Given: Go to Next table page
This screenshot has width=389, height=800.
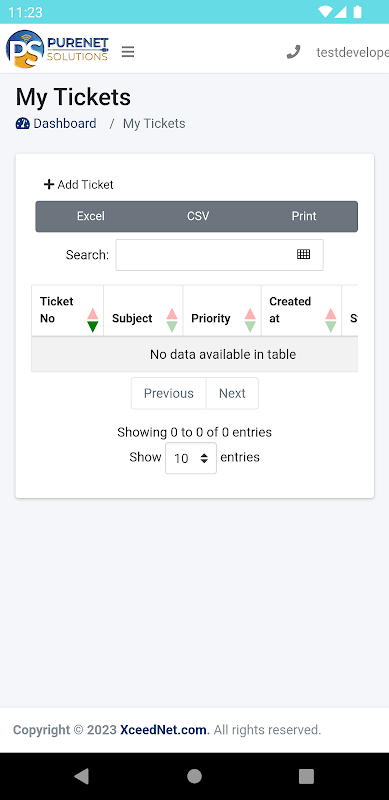Looking at the screenshot, I should (x=232, y=393).
